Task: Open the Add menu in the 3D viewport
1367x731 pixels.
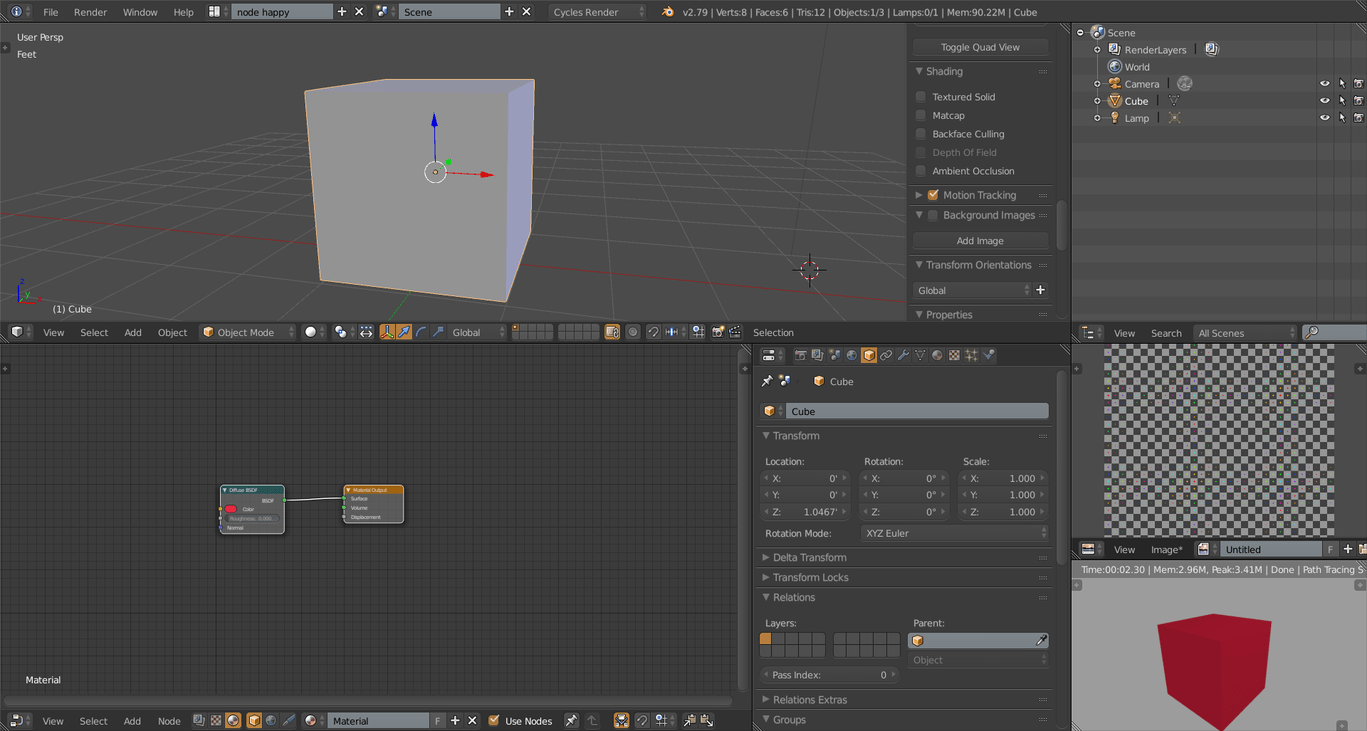Action: [132, 332]
